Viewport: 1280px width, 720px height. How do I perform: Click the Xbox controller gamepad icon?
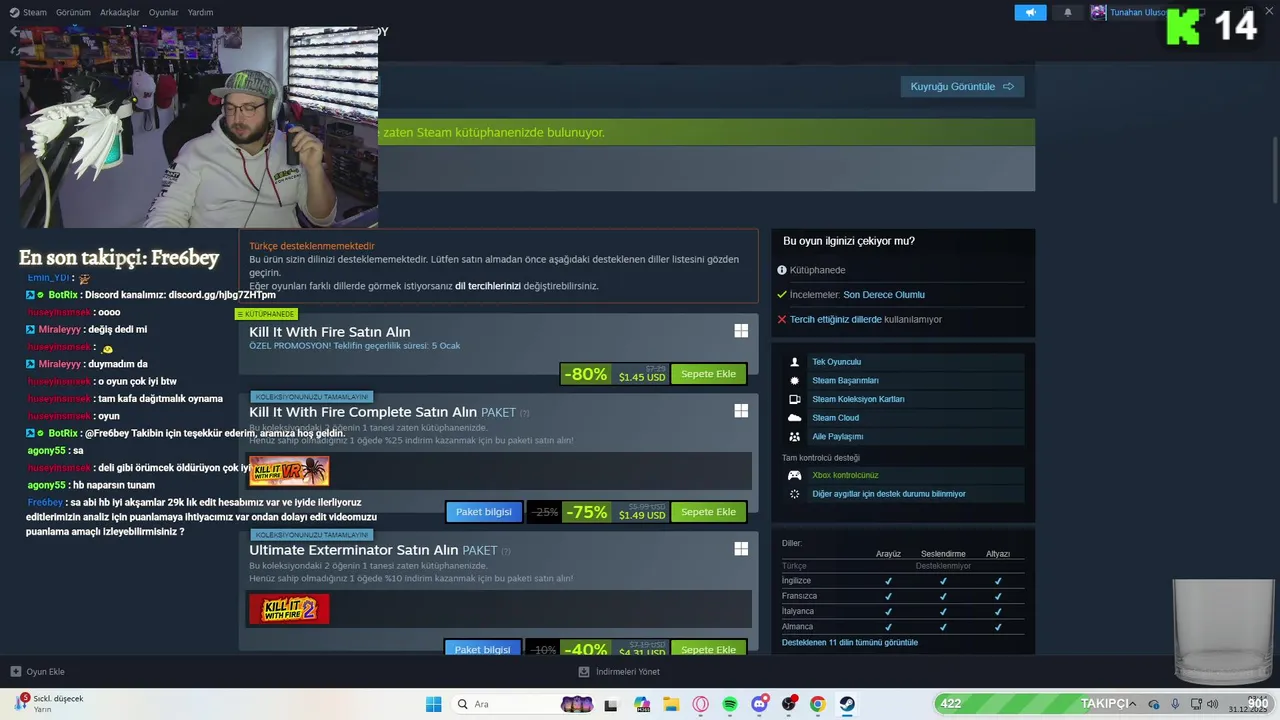795,476
